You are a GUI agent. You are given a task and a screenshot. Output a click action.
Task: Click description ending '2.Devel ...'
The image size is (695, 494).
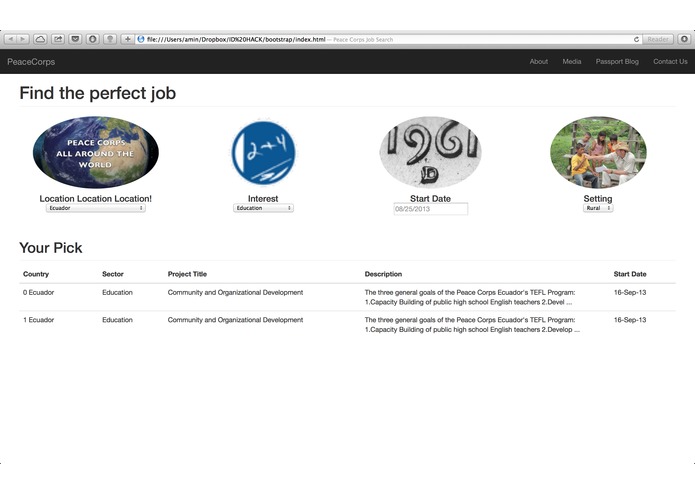point(470,297)
